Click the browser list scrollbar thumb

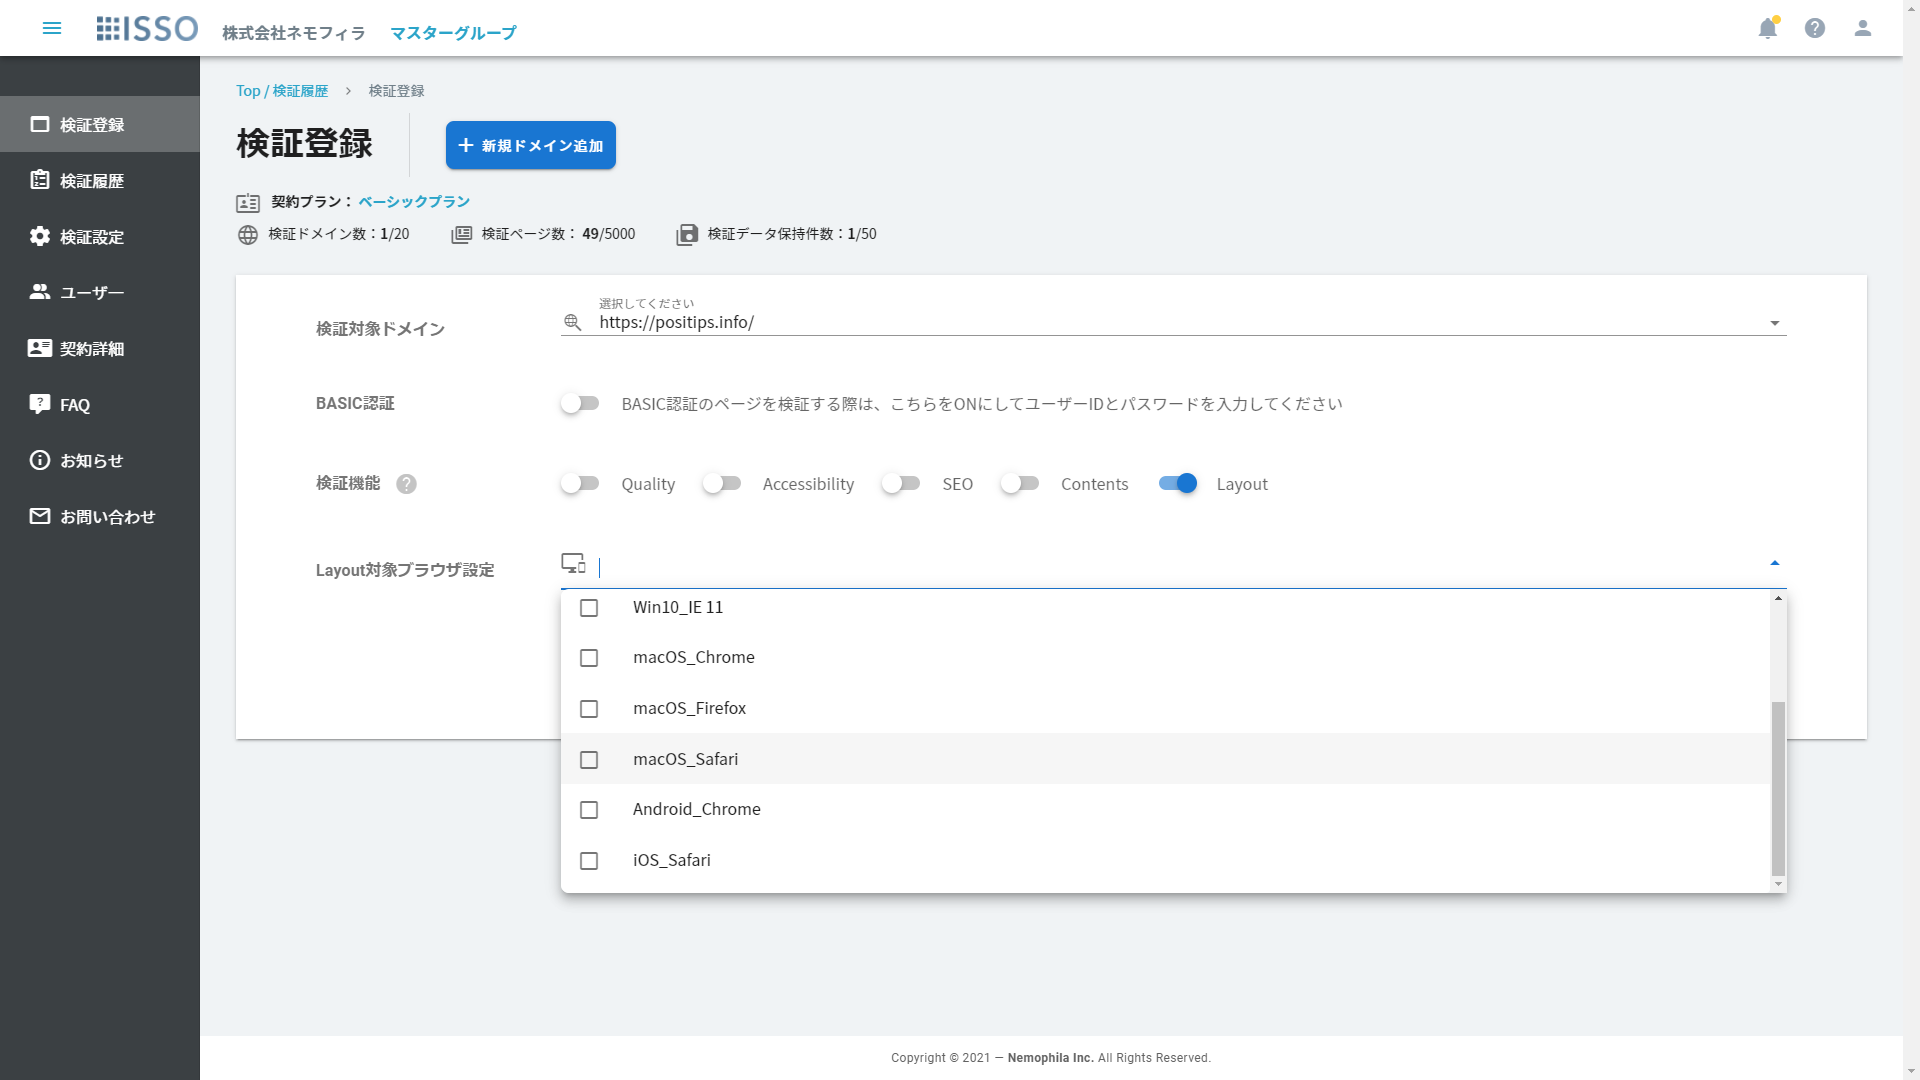(1778, 788)
